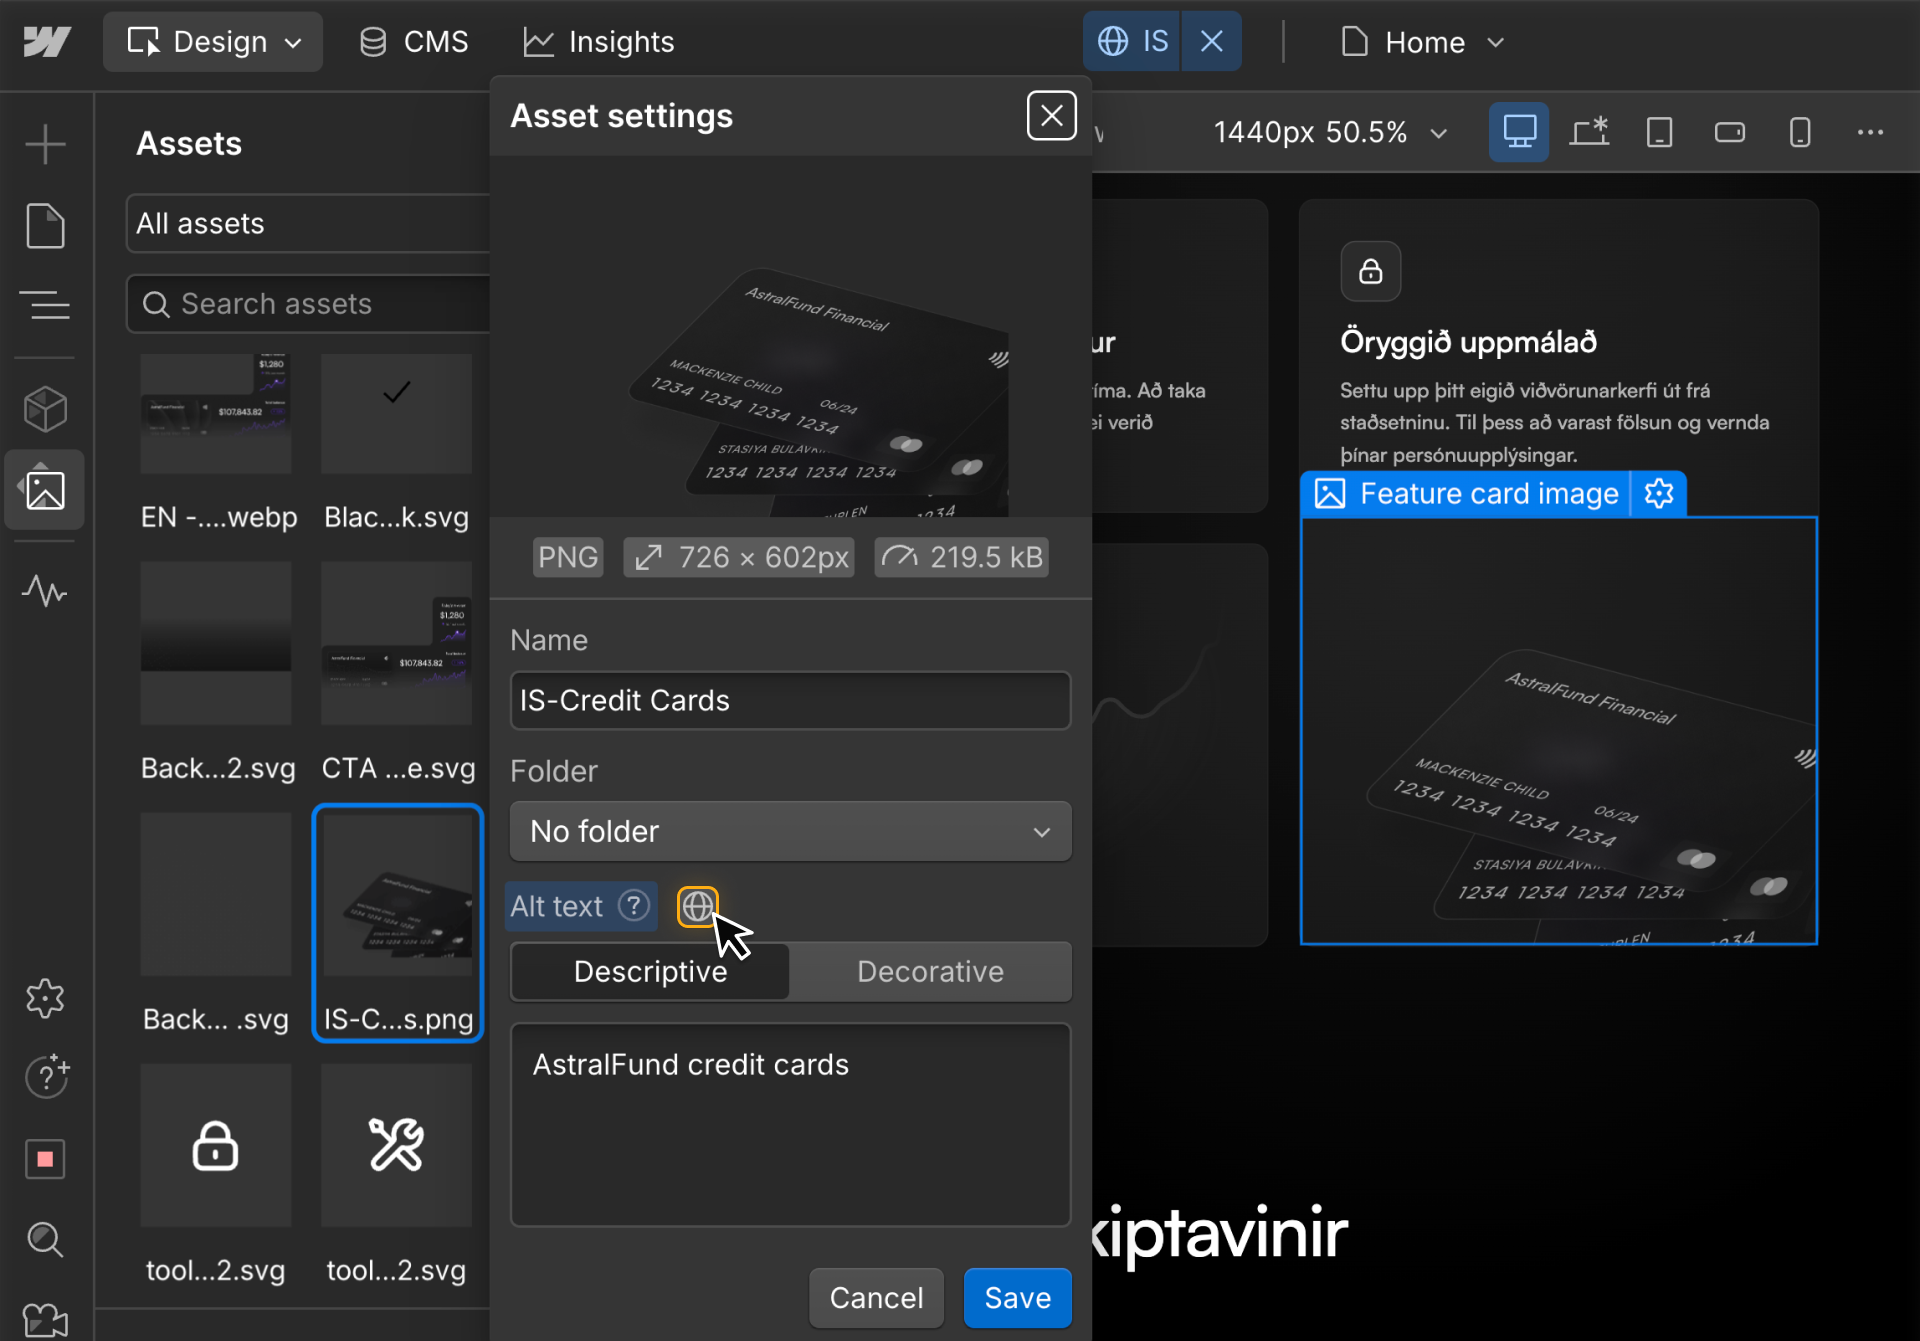
Task: Open the Audit panel
Action: pyautogui.click(x=45, y=592)
